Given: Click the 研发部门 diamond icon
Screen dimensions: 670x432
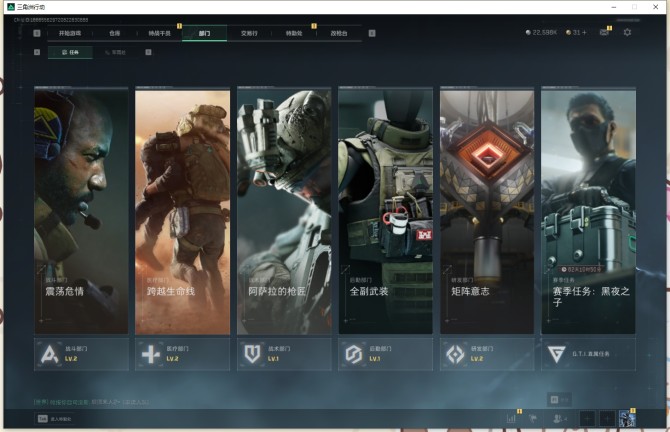Looking at the screenshot, I should tap(455, 354).
